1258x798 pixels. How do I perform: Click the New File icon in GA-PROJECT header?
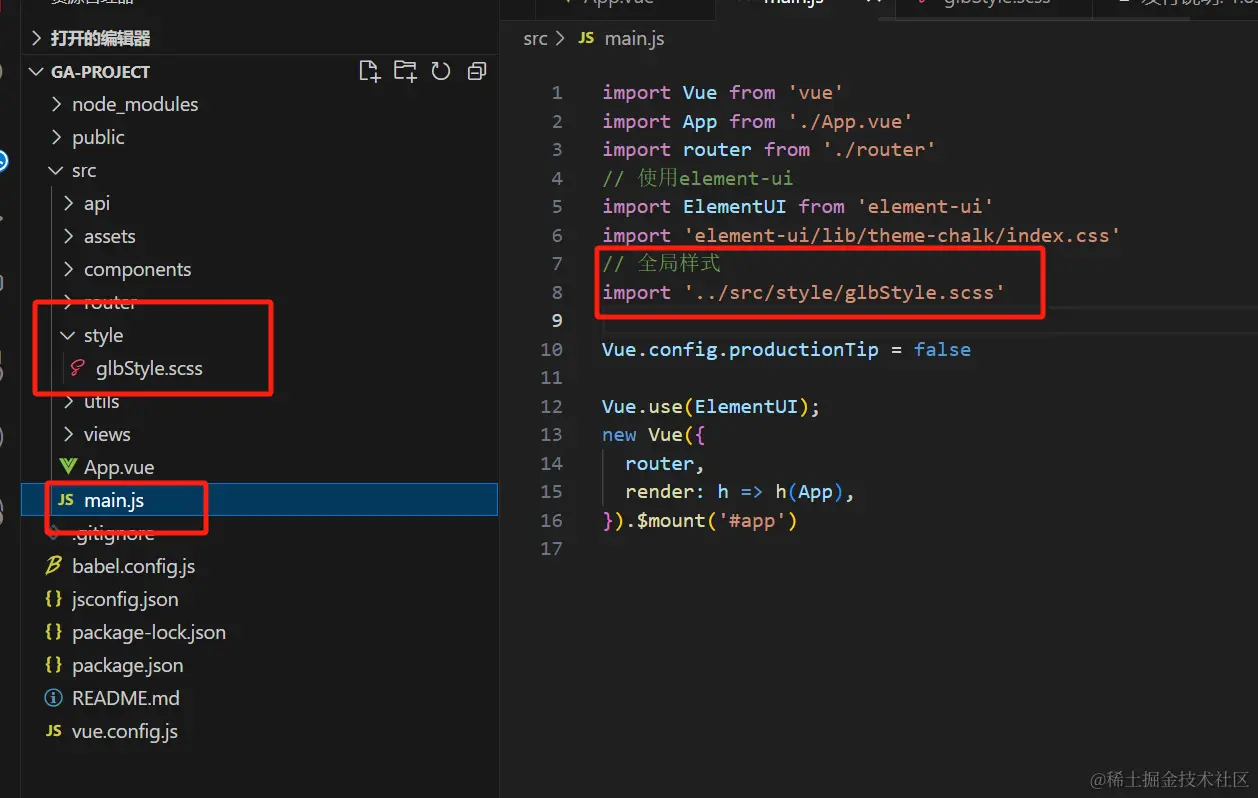(x=370, y=71)
